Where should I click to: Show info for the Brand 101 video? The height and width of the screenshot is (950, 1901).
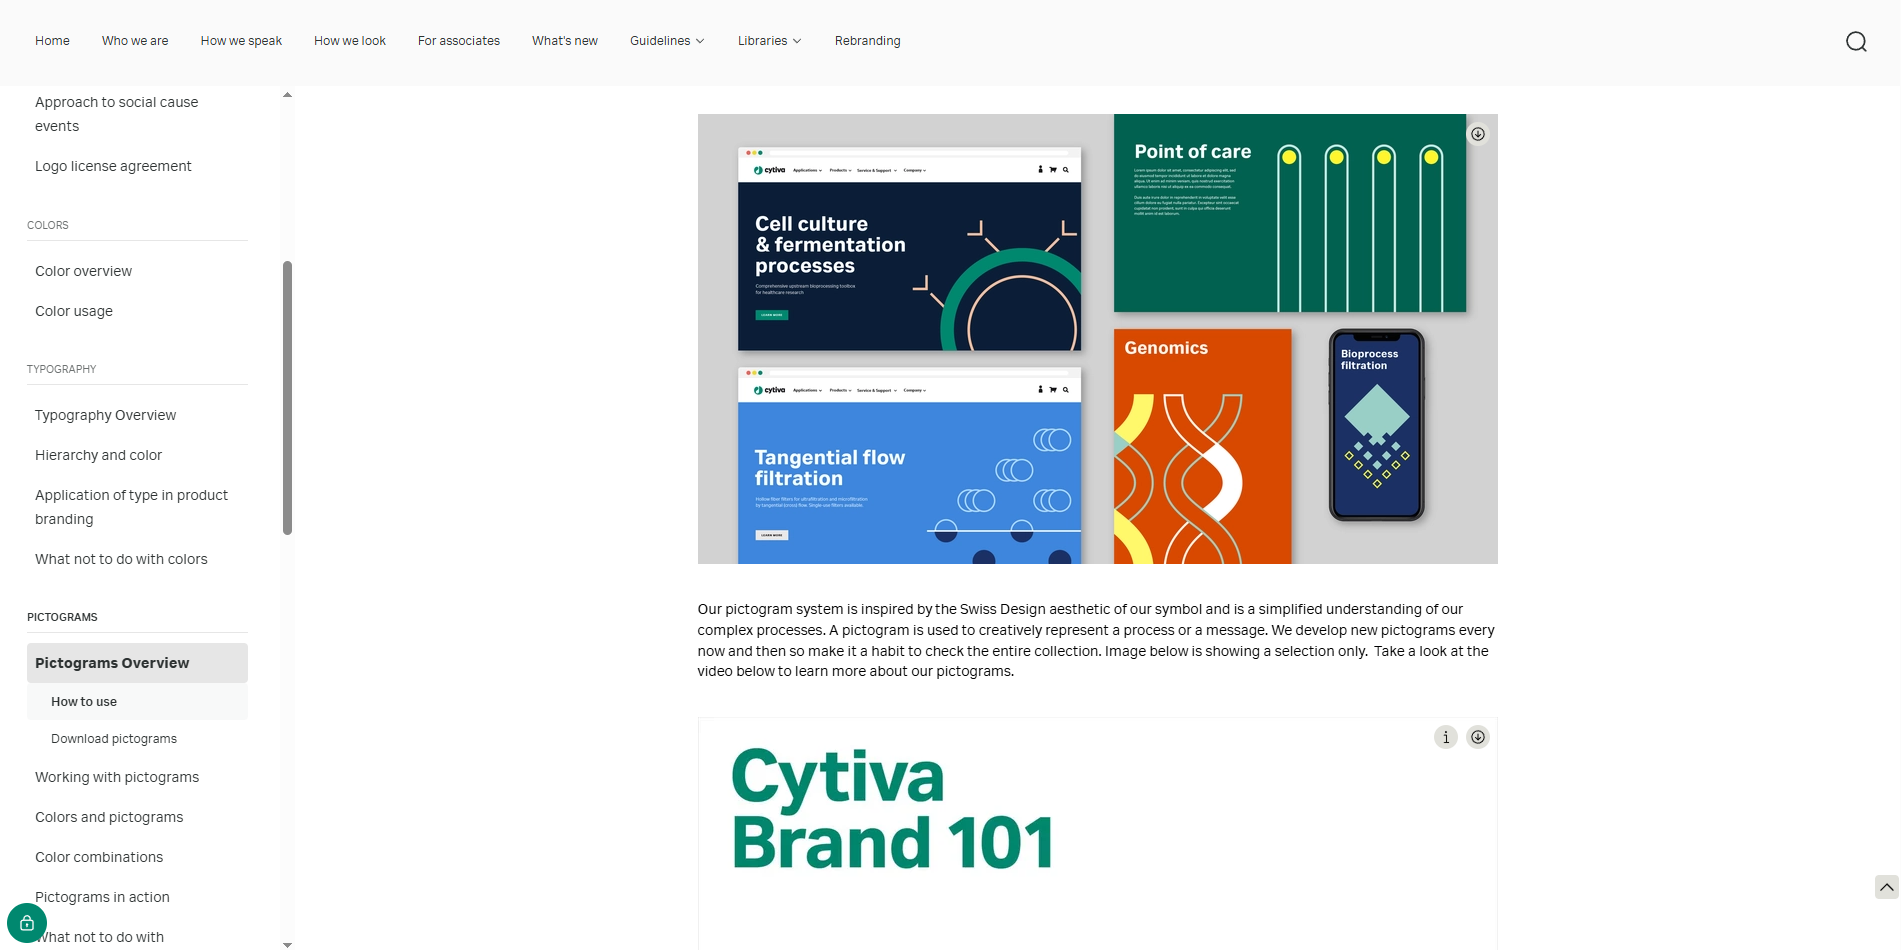click(x=1445, y=737)
